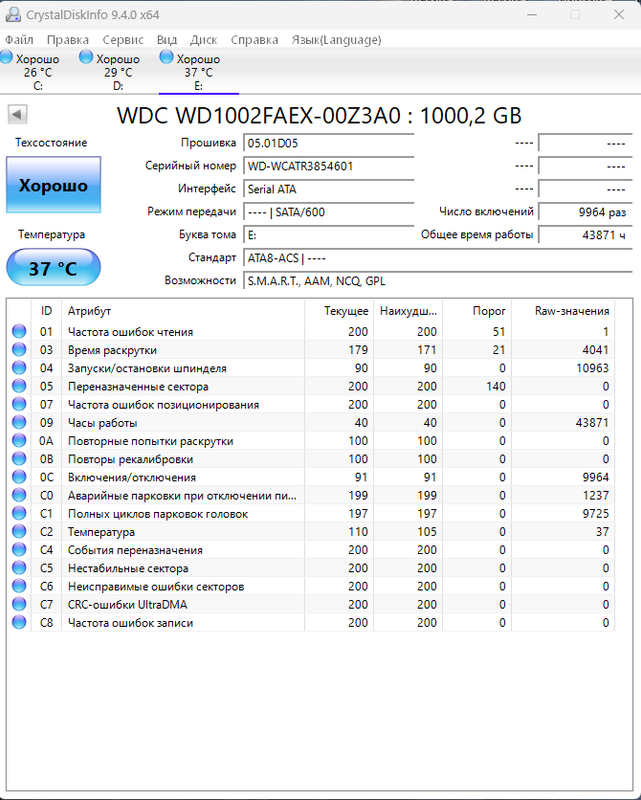Click the Raw-значения column header
The image size is (641, 800).
click(x=563, y=311)
